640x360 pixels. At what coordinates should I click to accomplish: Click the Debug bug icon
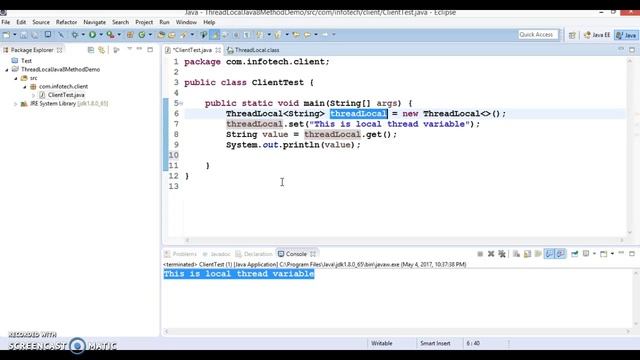75,35
